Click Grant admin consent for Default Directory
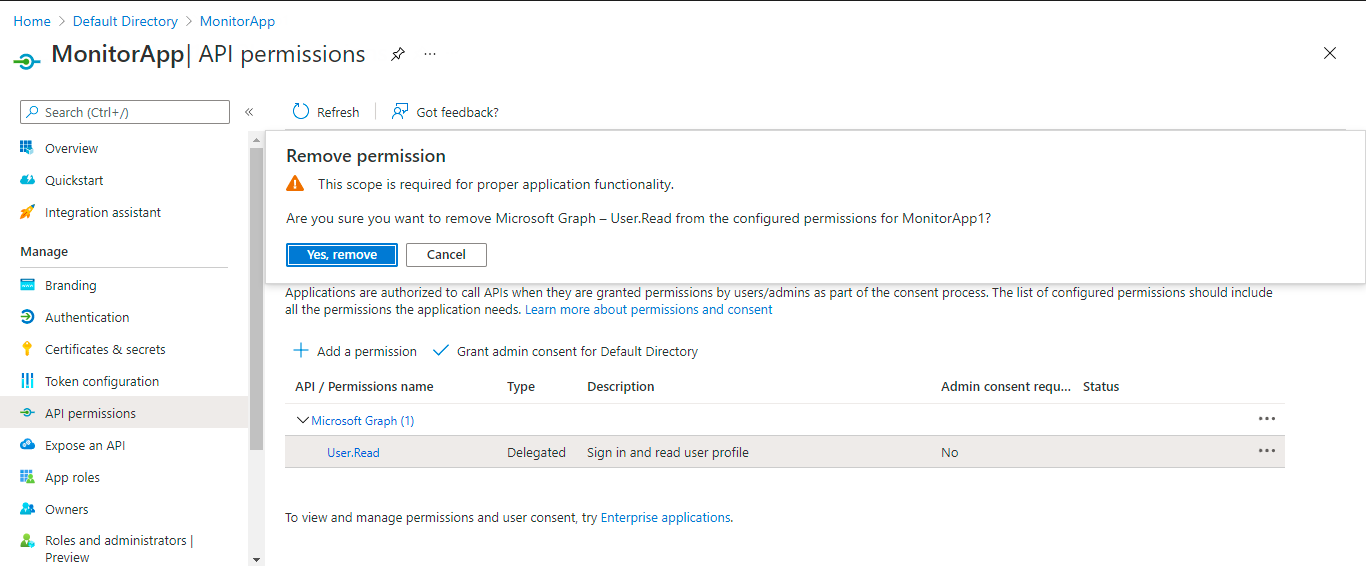 (565, 351)
